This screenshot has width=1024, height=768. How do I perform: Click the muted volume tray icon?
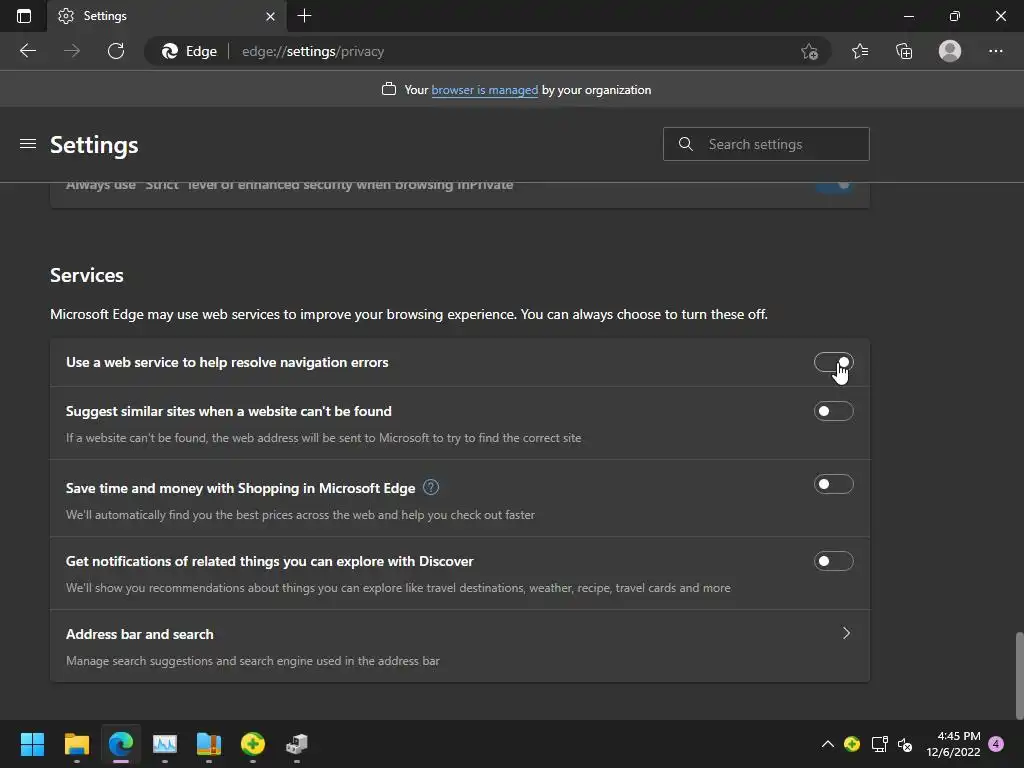904,744
